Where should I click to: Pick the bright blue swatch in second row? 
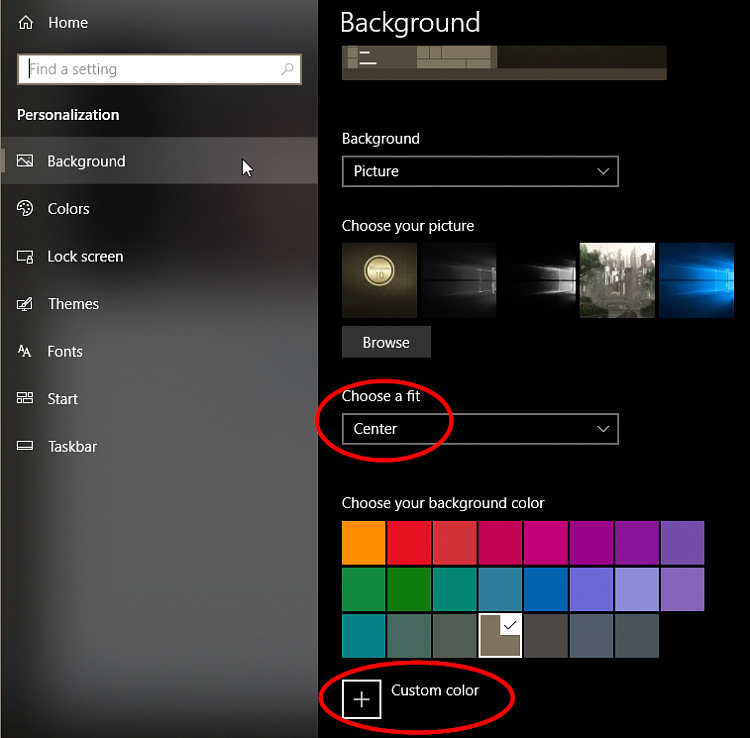pos(546,589)
